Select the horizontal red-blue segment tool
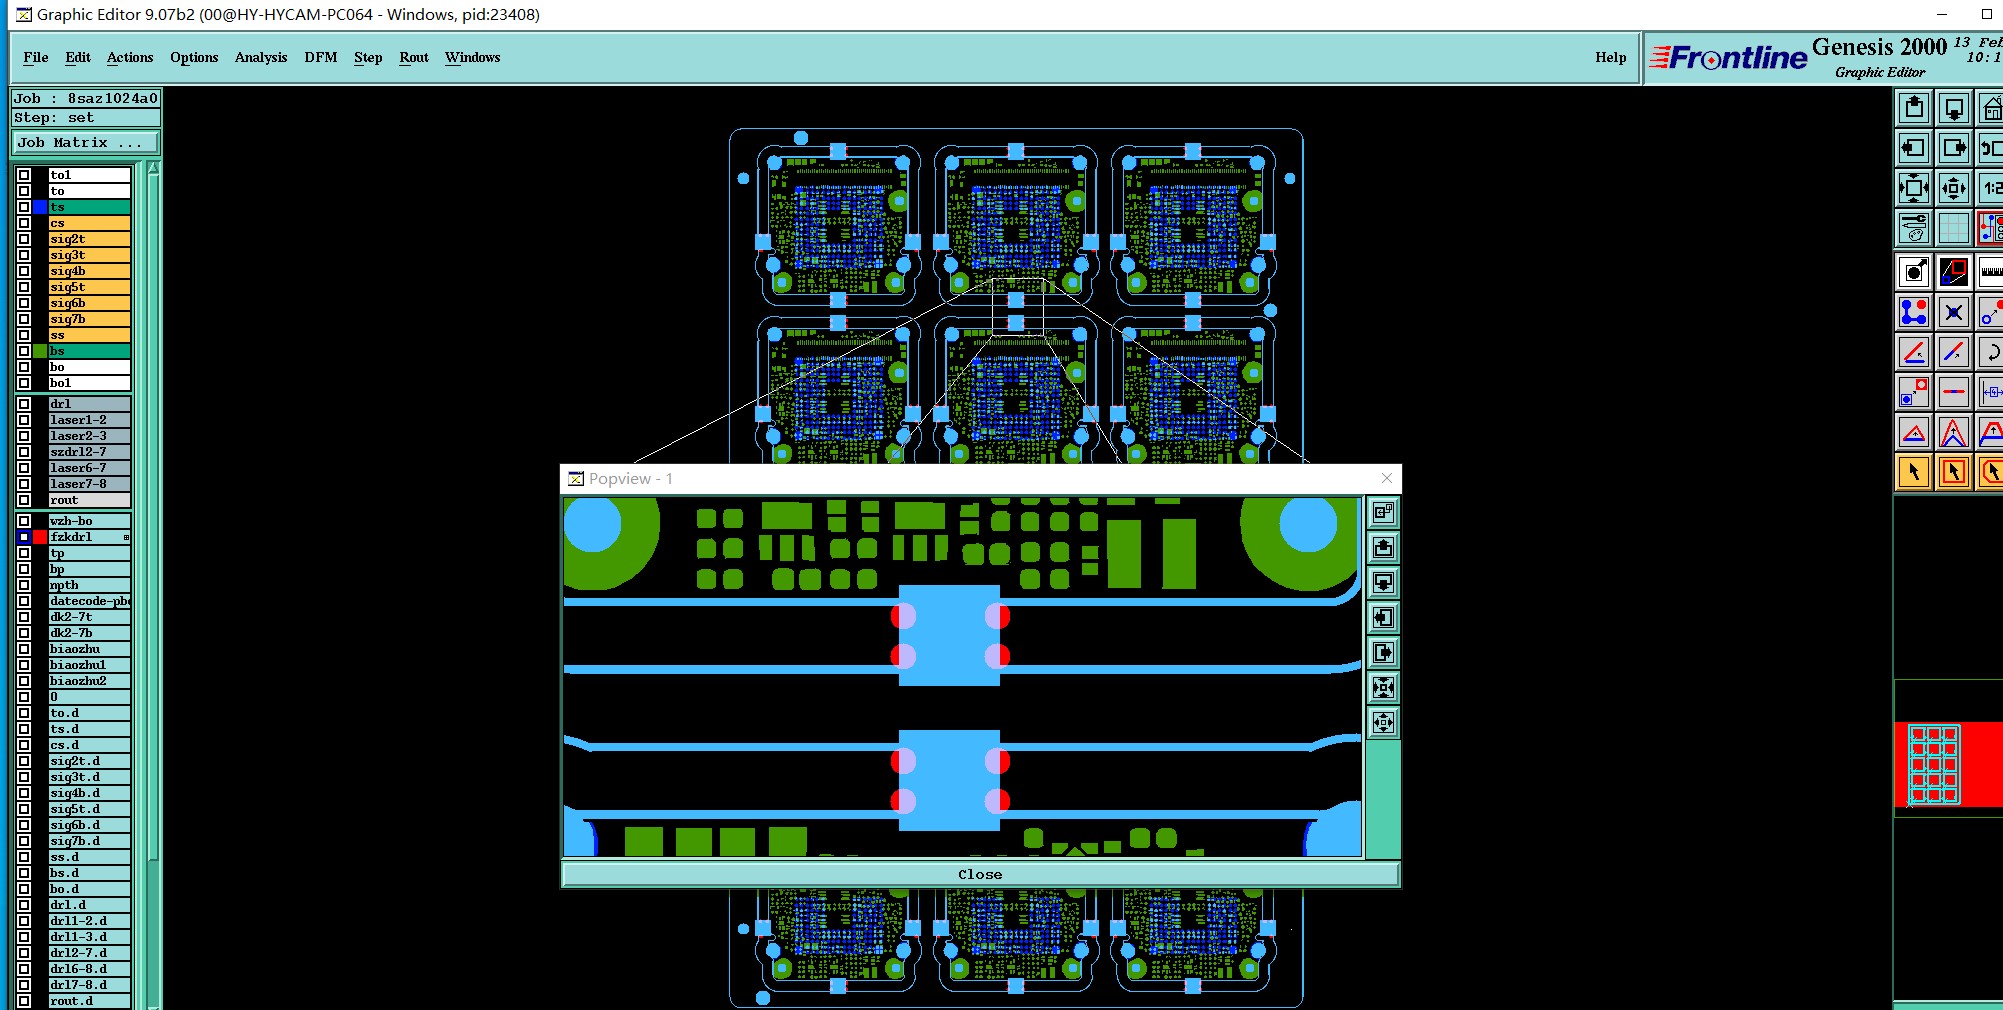Screen dimensions: 2003x1010 1954,392
